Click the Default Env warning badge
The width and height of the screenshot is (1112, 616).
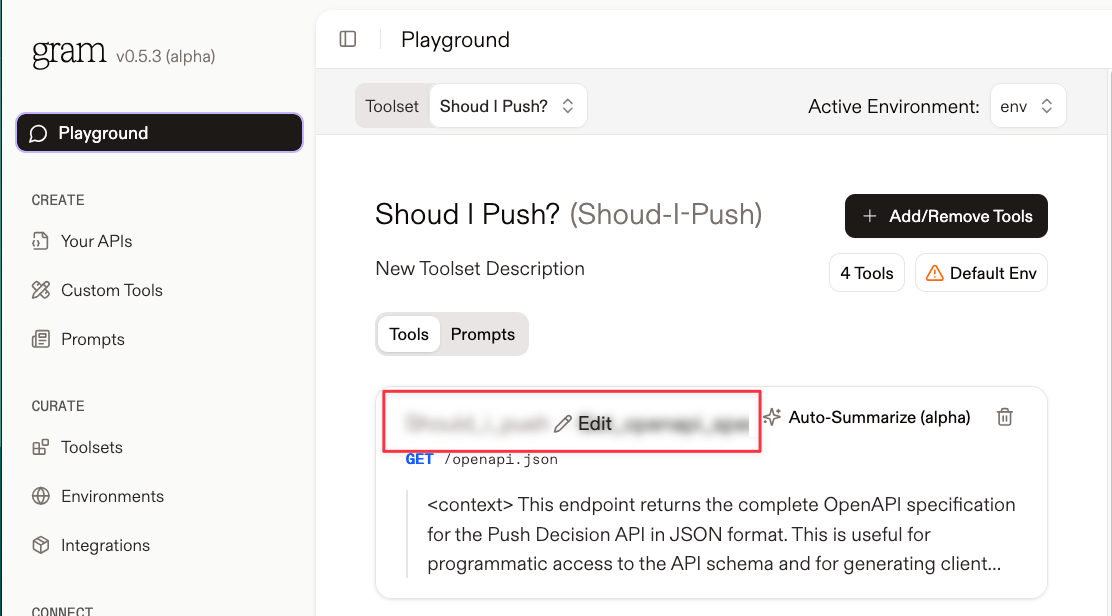(981, 273)
